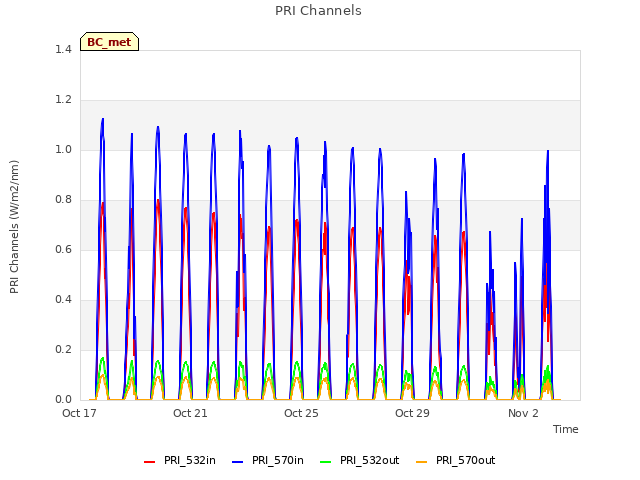
Task: Click the 1.4 y-axis tick label
Action: [63, 49]
